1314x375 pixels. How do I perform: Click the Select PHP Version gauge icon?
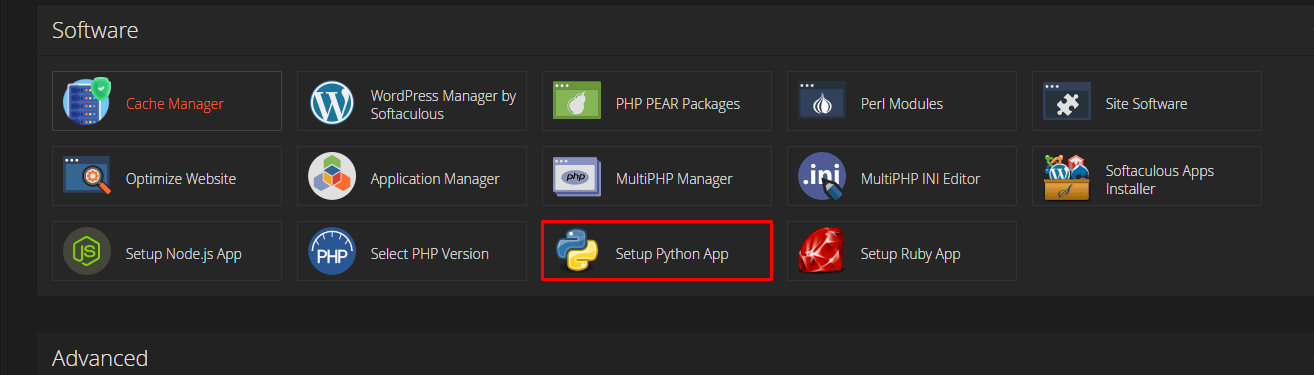(332, 252)
